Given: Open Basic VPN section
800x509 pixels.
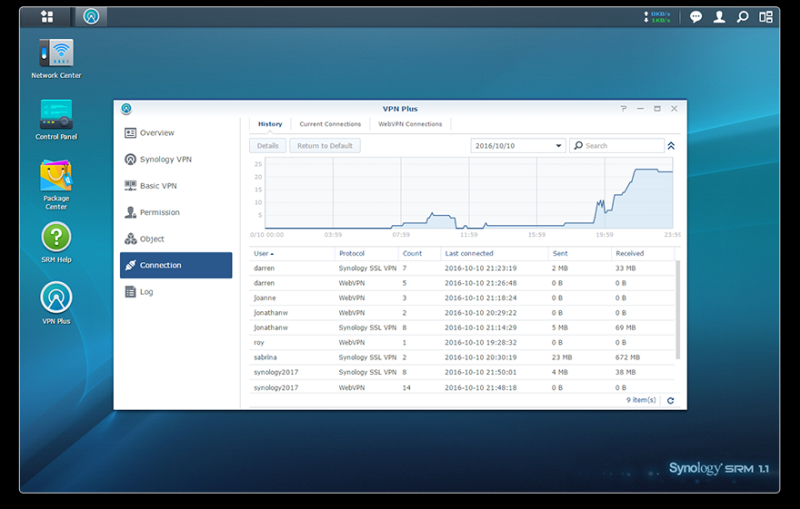Looking at the screenshot, I should click(177, 186).
